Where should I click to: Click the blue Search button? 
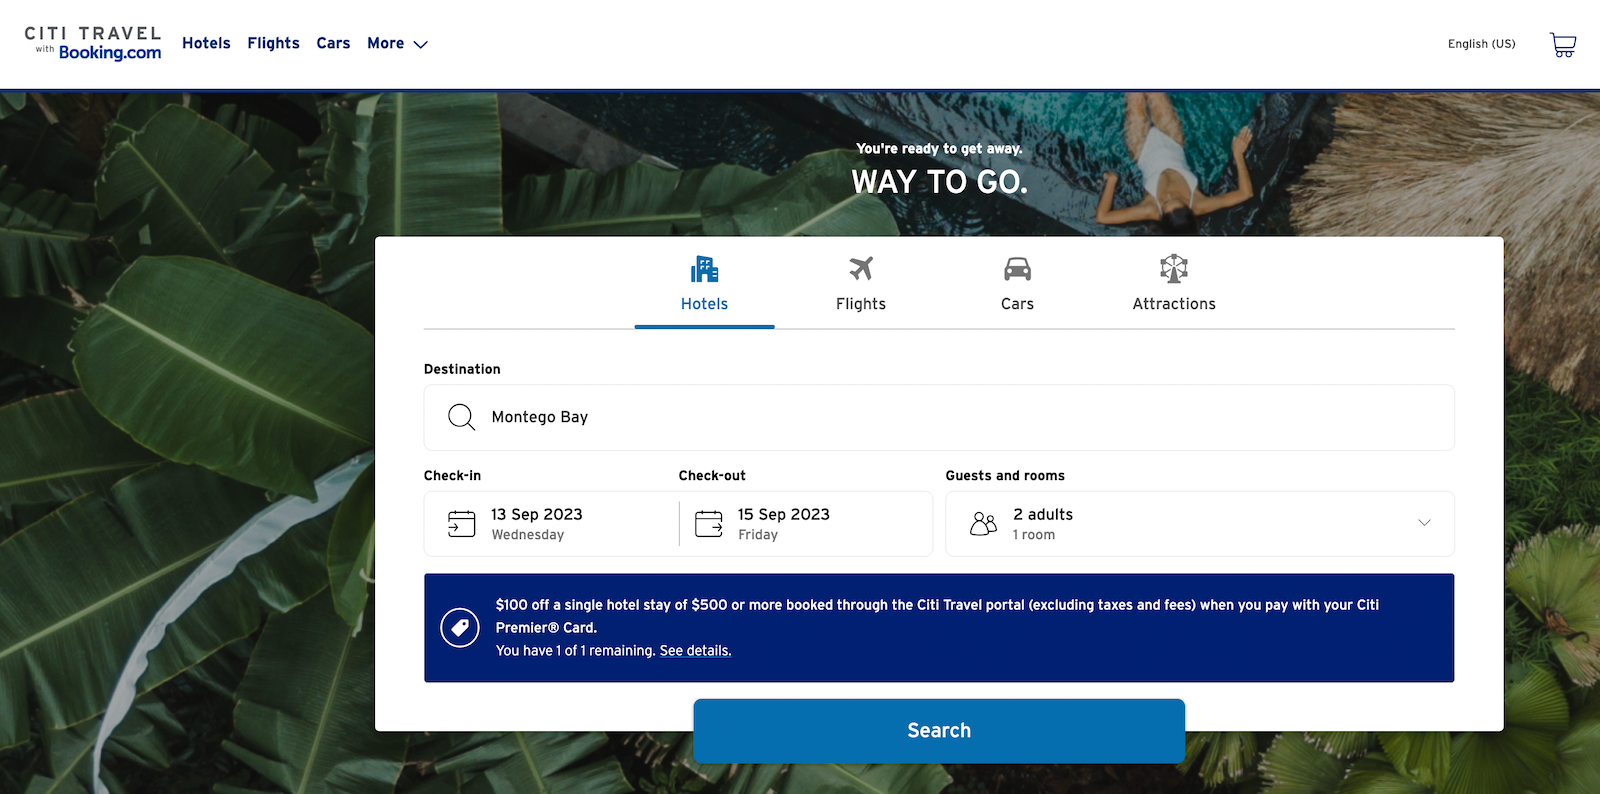(939, 731)
